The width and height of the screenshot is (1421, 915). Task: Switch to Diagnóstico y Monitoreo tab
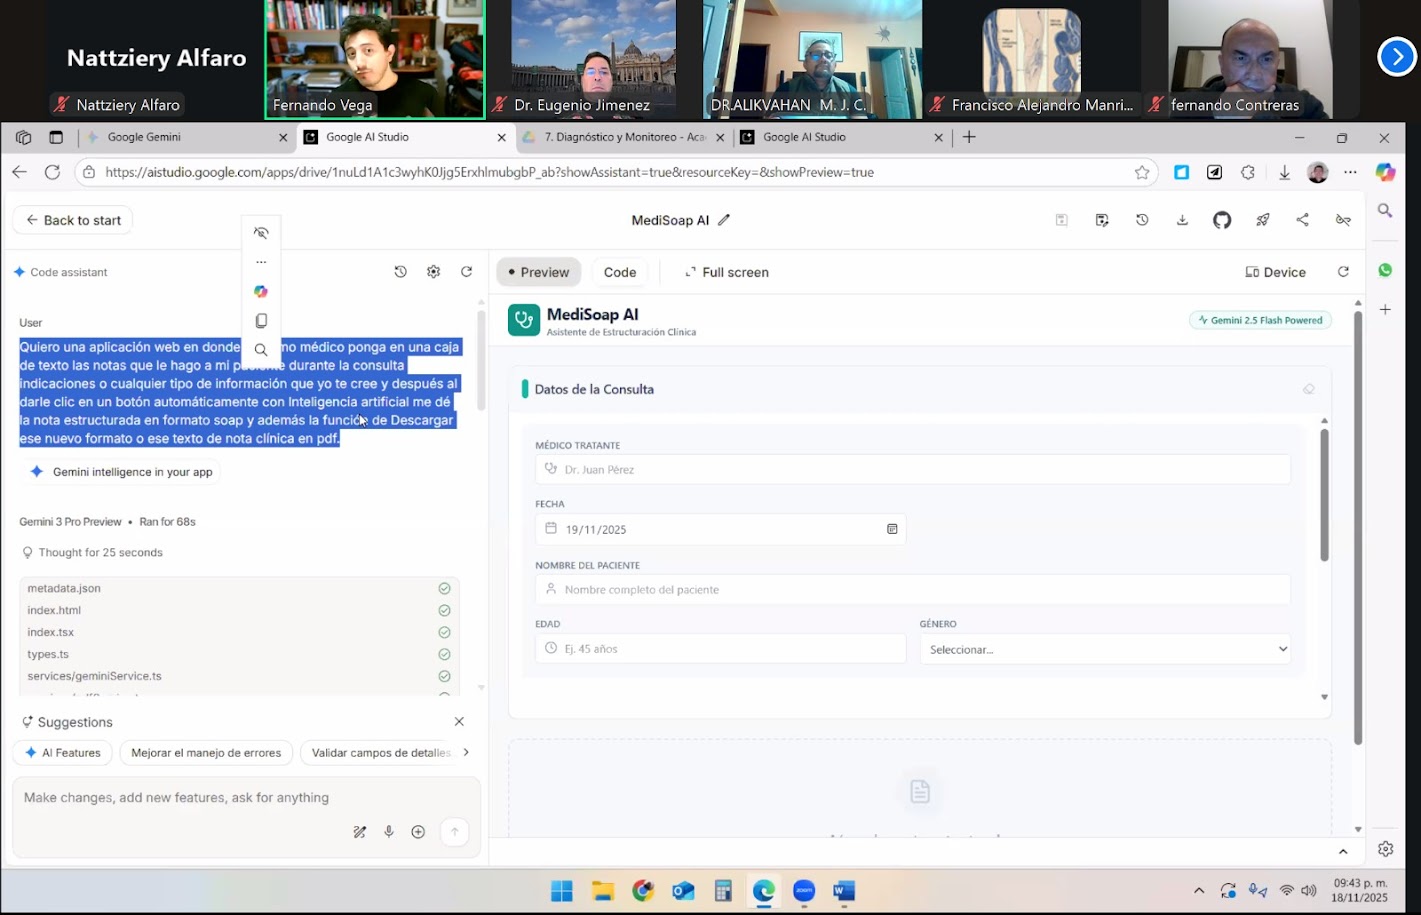623,137
